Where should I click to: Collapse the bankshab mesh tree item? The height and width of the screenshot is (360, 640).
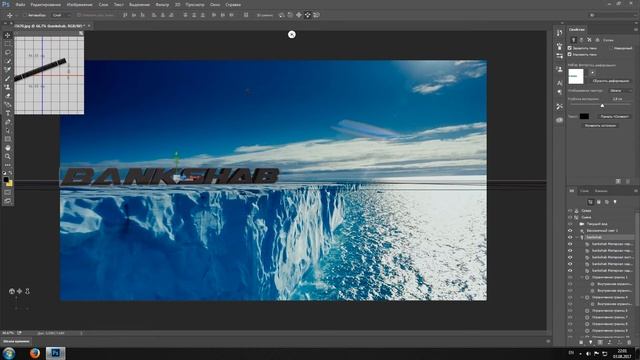pyautogui.click(x=577, y=237)
